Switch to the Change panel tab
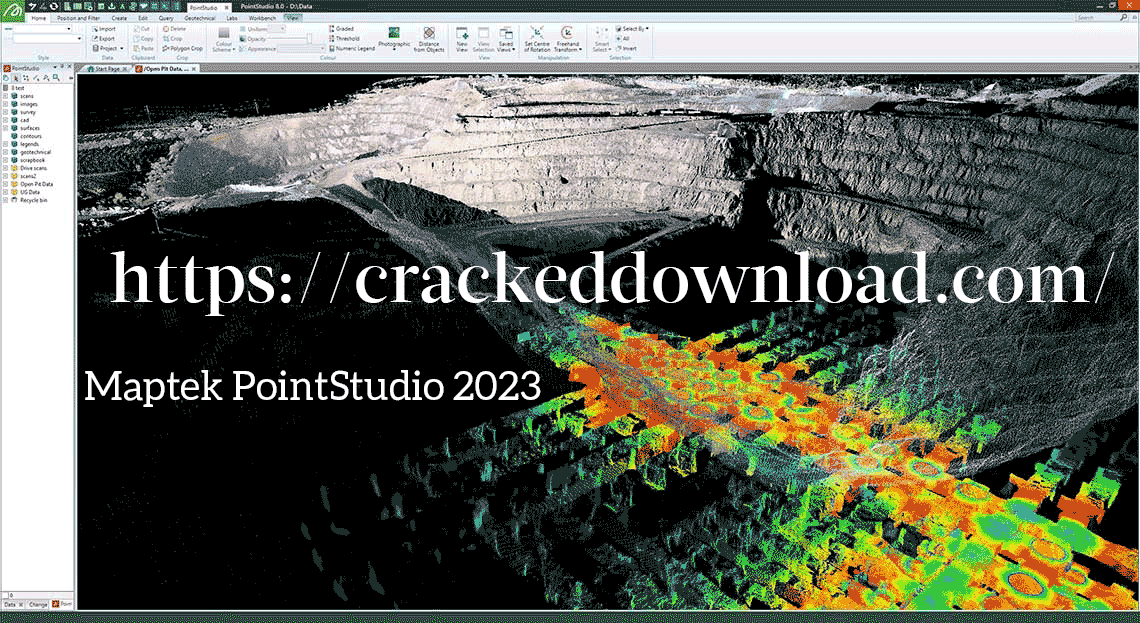 [39, 604]
